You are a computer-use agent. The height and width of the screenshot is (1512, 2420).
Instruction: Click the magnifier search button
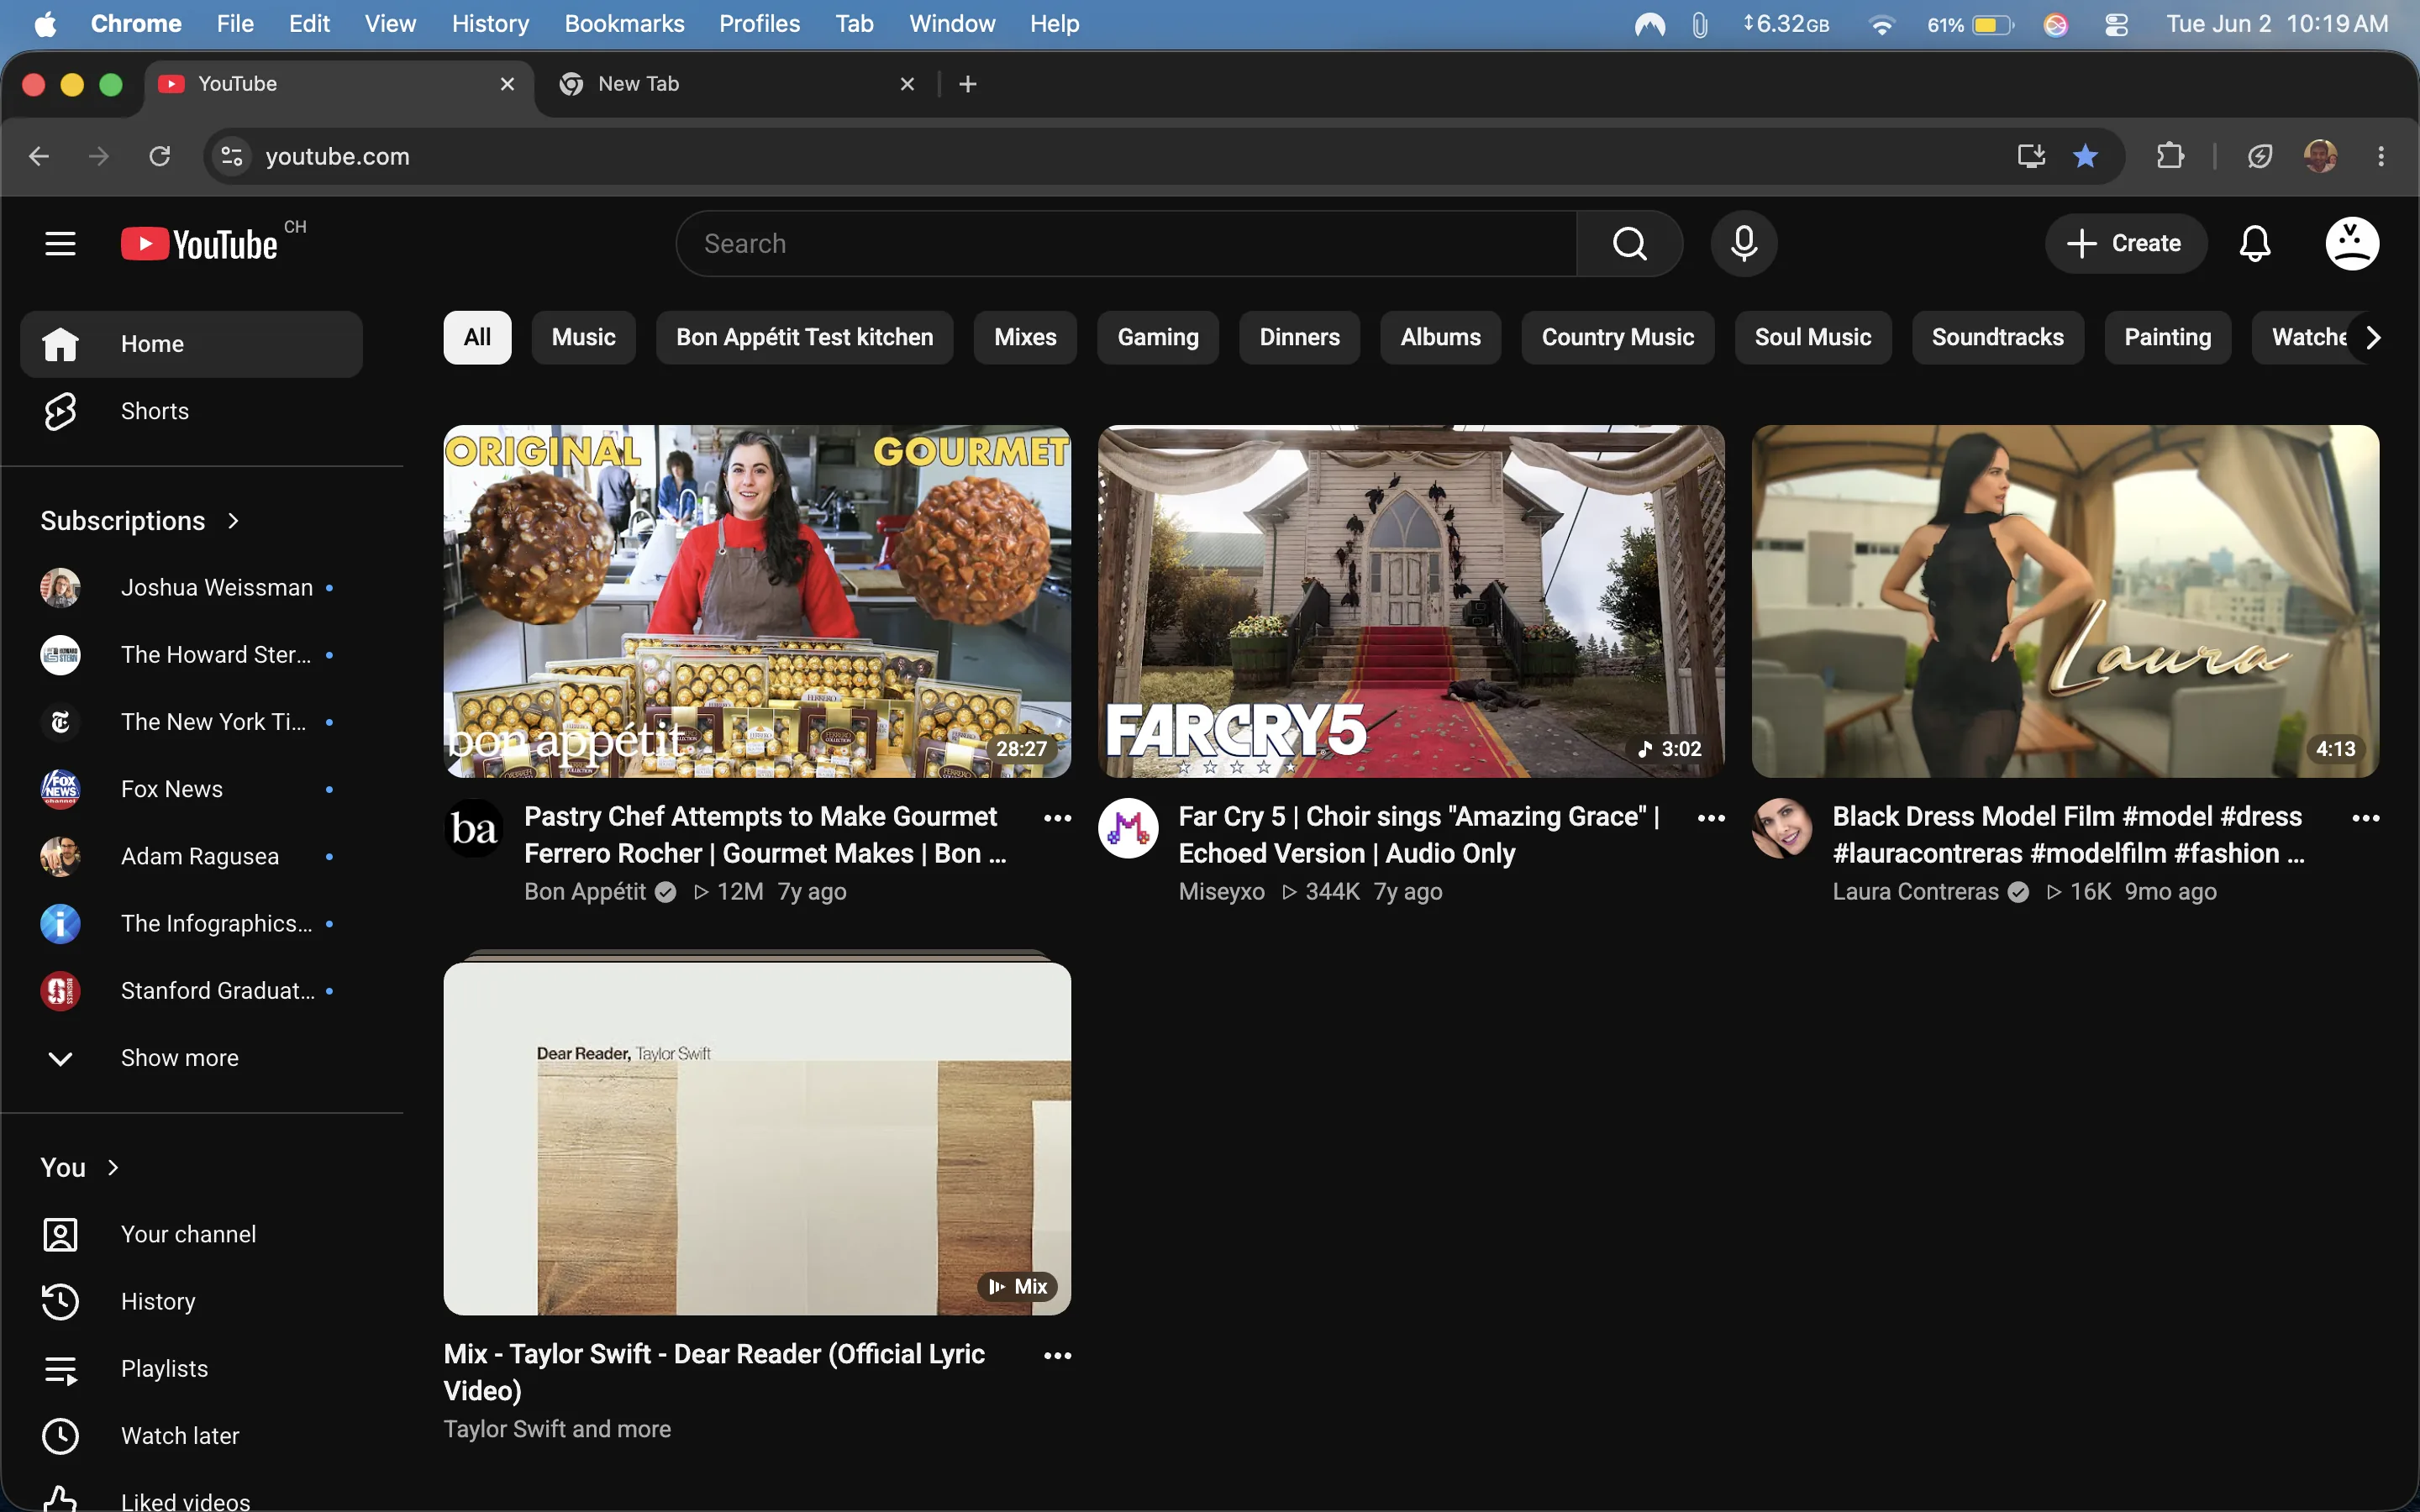1629,243
